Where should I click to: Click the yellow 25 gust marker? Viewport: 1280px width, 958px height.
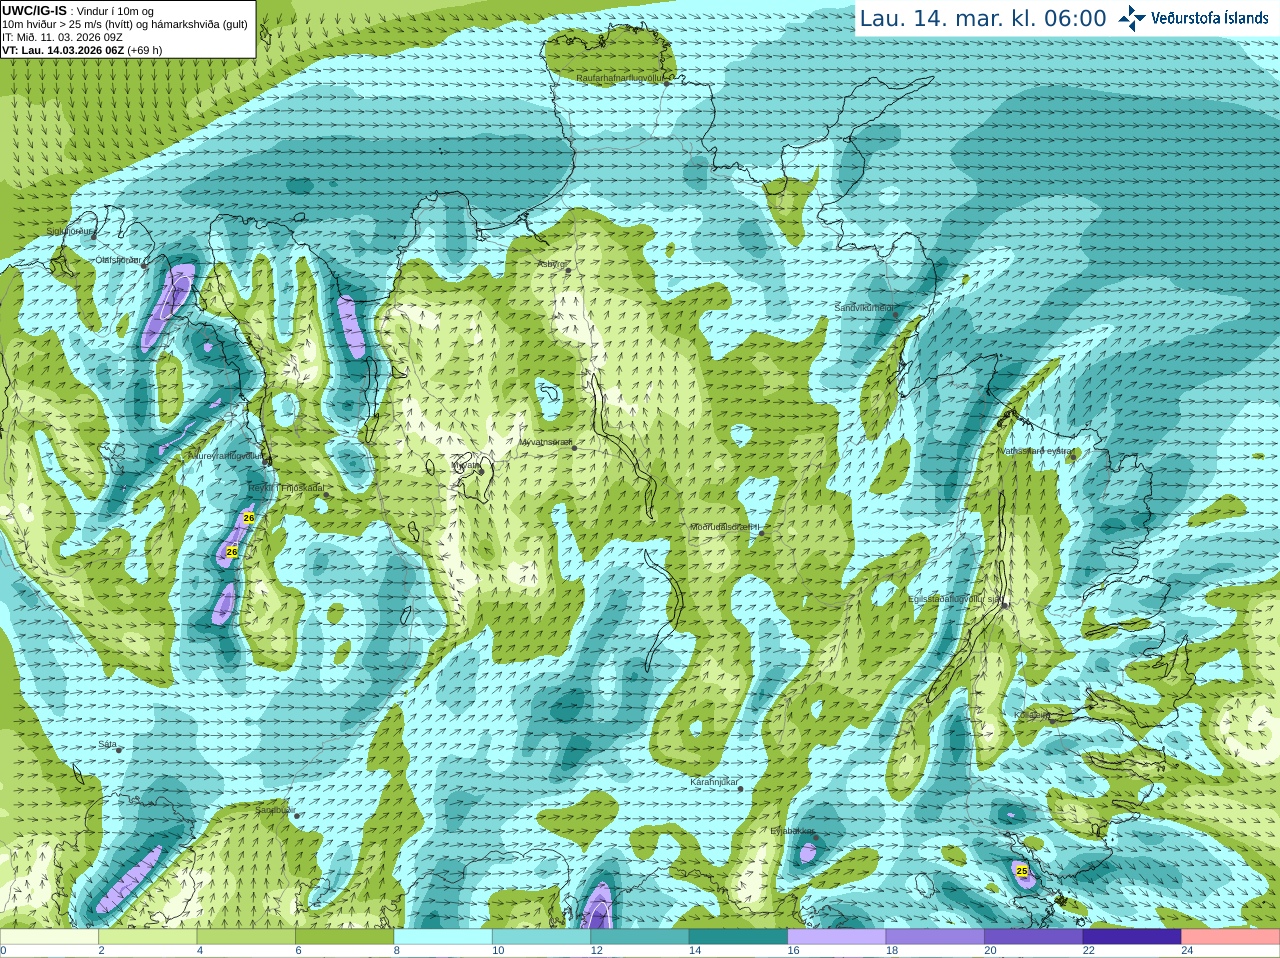tap(1022, 871)
